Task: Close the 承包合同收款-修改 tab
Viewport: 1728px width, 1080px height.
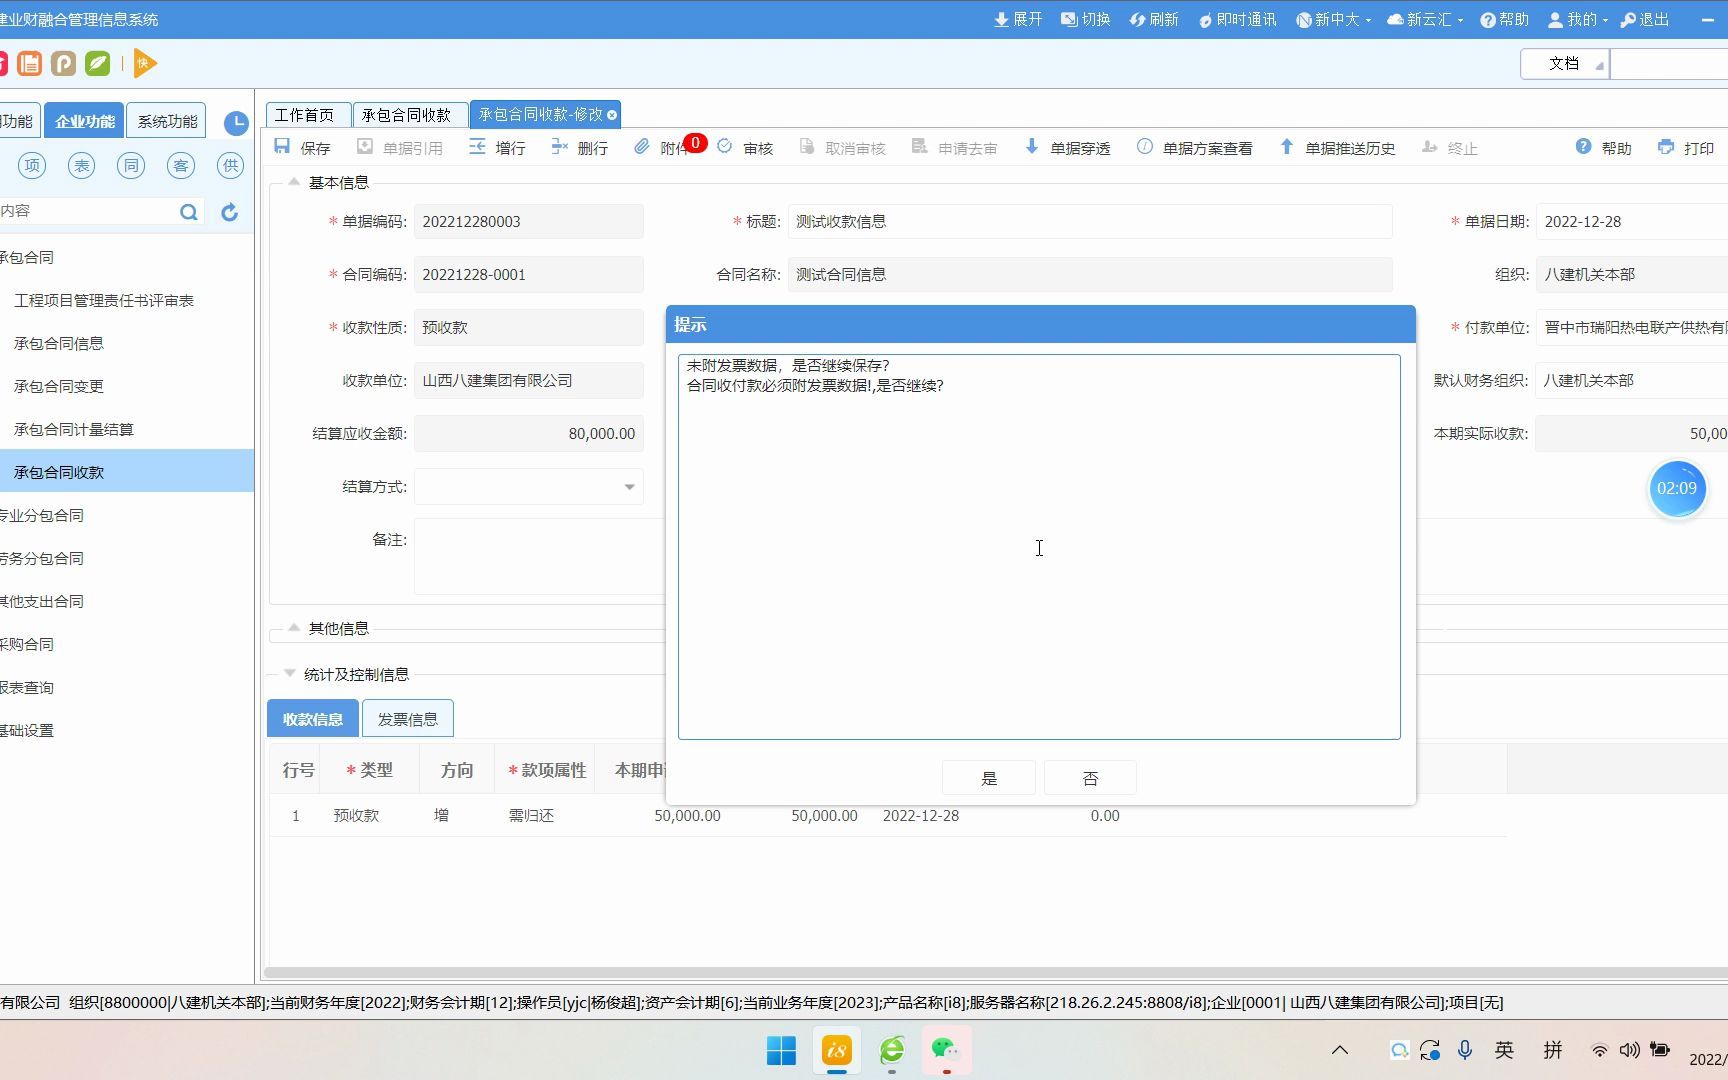Action: [x=612, y=115]
